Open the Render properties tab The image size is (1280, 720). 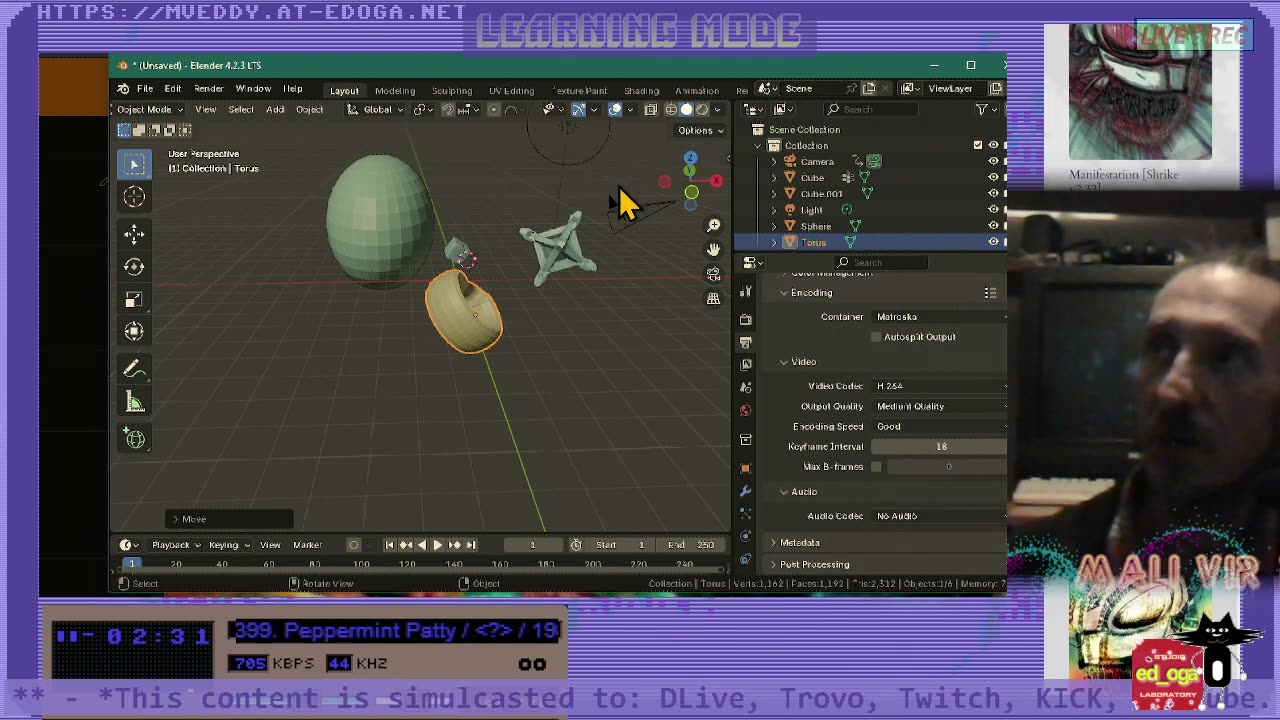click(745, 319)
